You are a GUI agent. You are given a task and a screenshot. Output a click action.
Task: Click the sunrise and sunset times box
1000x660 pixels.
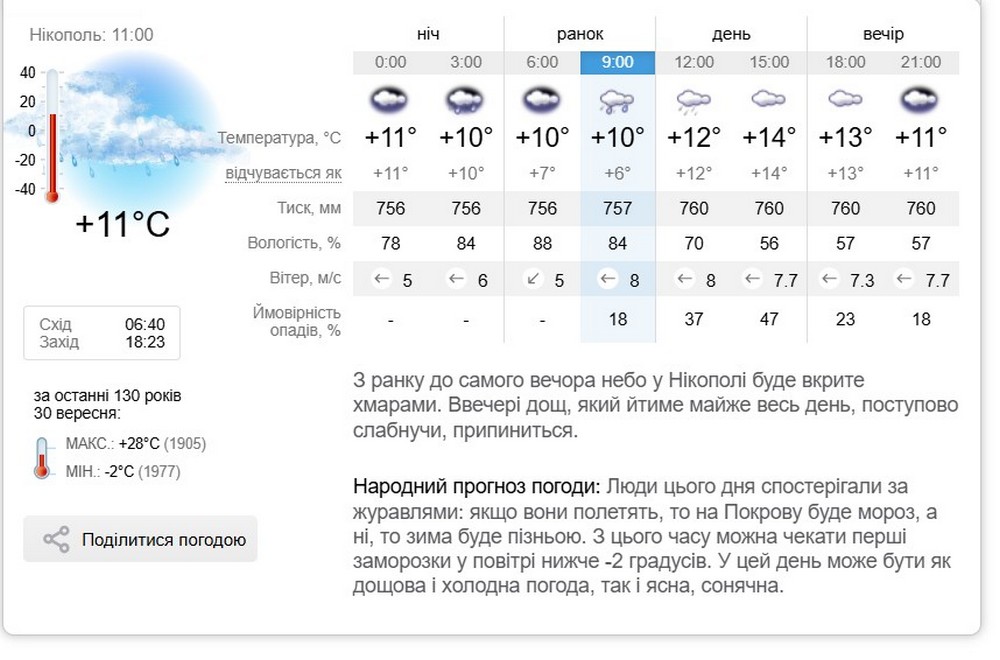[x=102, y=333]
